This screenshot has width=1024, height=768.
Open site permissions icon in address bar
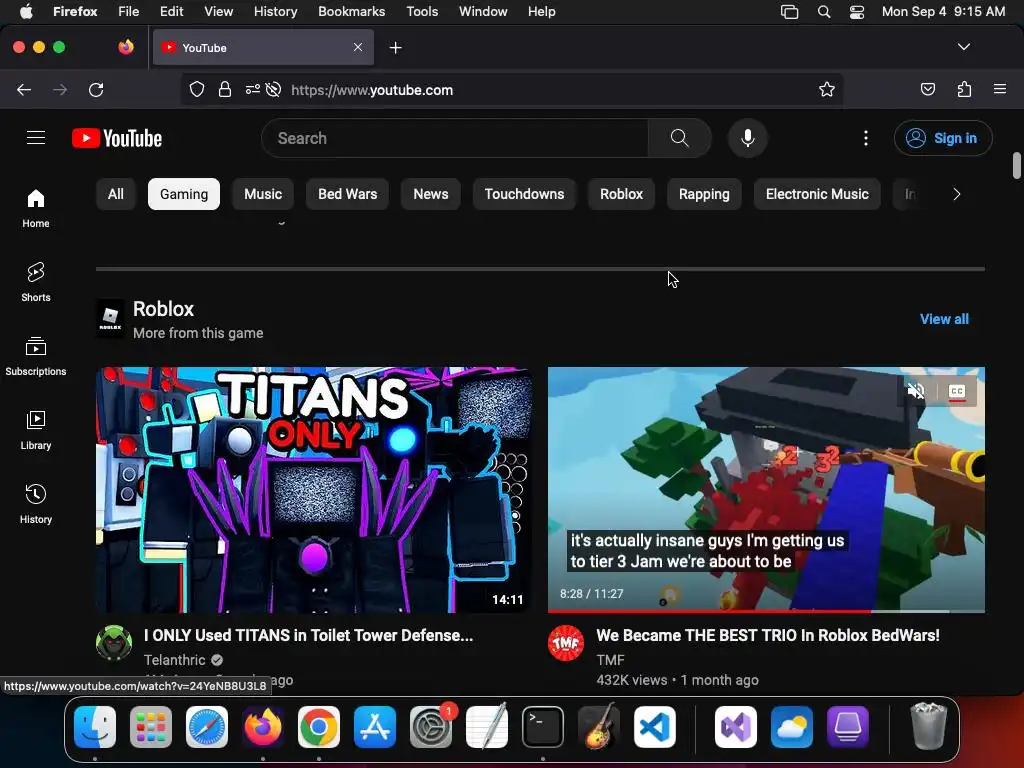point(253,89)
